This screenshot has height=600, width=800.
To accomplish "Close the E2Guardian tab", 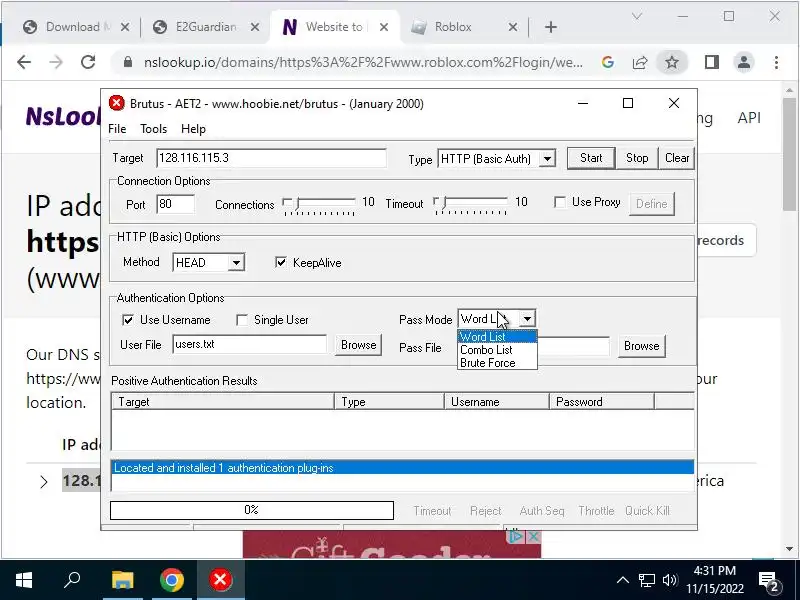I will [x=255, y=27].
